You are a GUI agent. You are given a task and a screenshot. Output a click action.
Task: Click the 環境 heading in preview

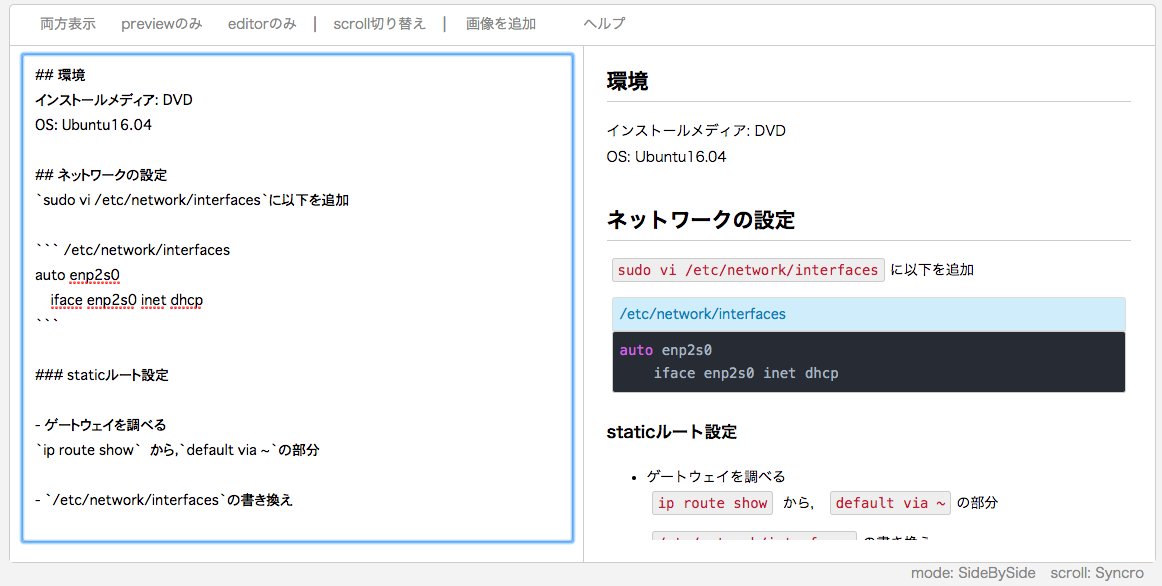628,81
